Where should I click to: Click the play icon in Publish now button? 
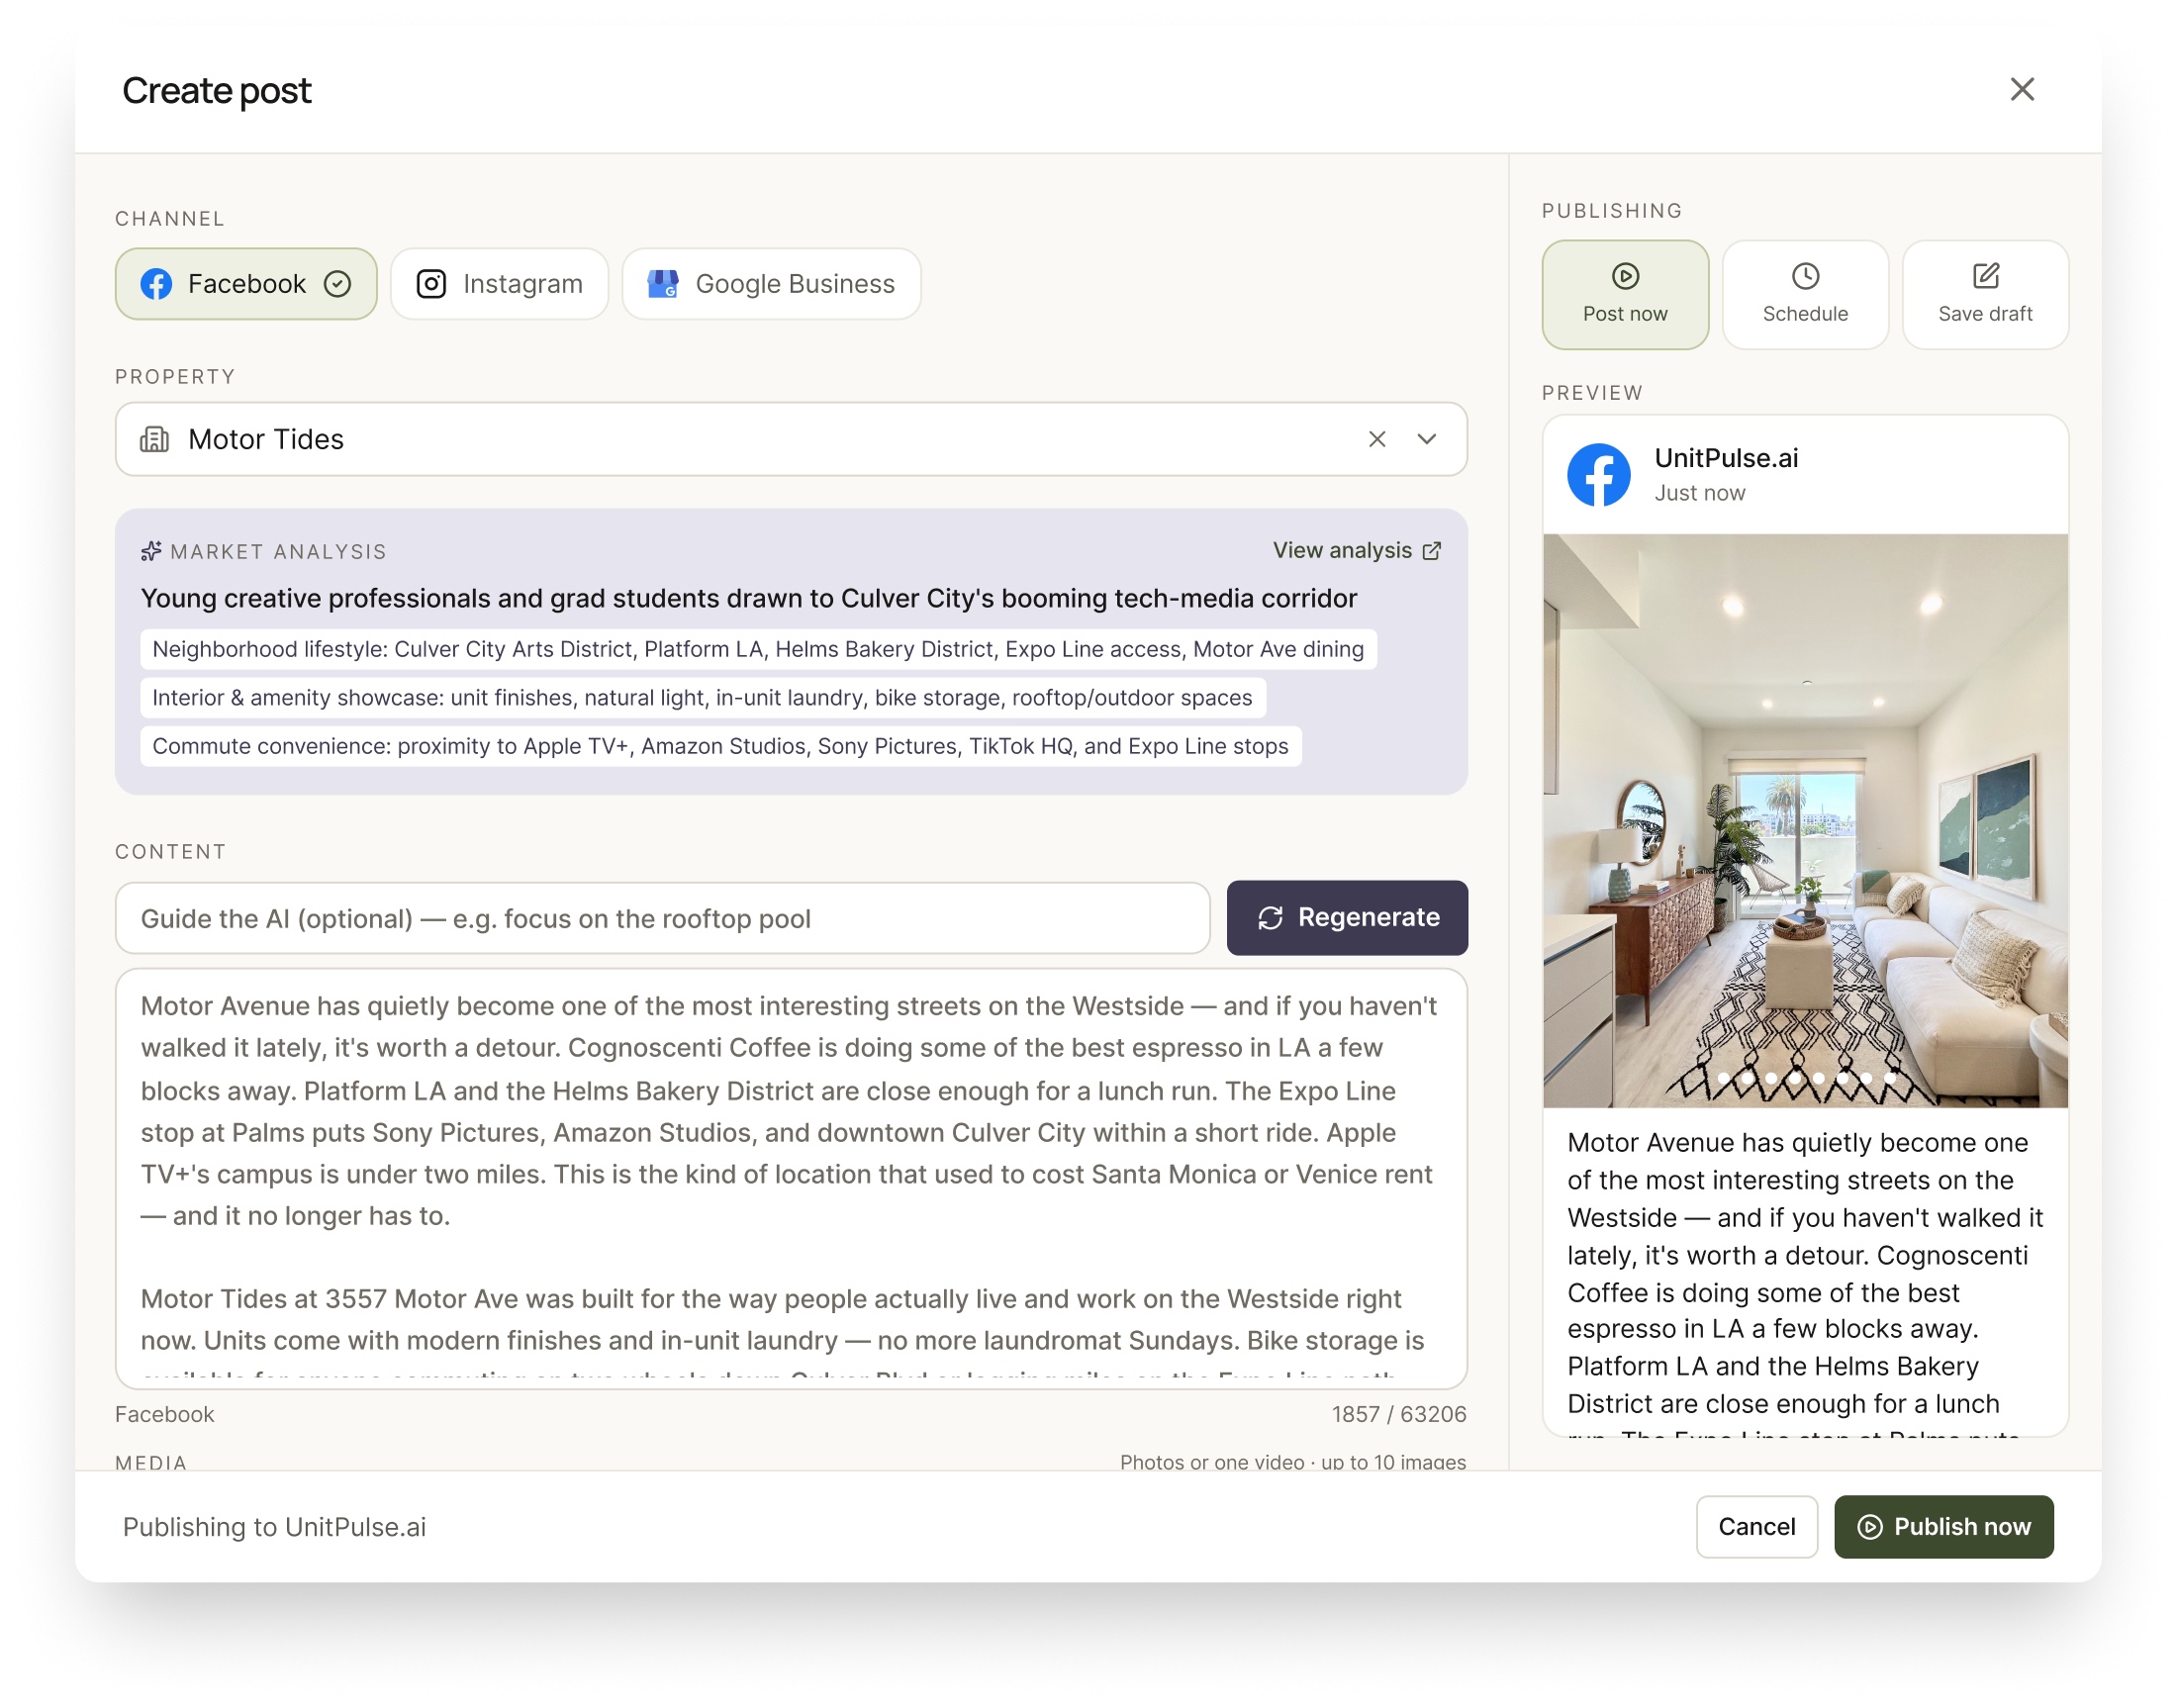tap(1869, 1527)
